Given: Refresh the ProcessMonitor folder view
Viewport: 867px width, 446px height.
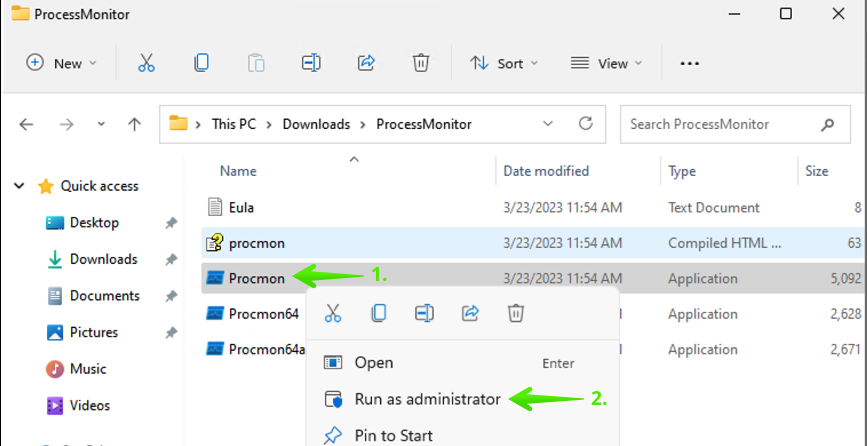Looking at the screenshot, I should (x=586, y=124).
